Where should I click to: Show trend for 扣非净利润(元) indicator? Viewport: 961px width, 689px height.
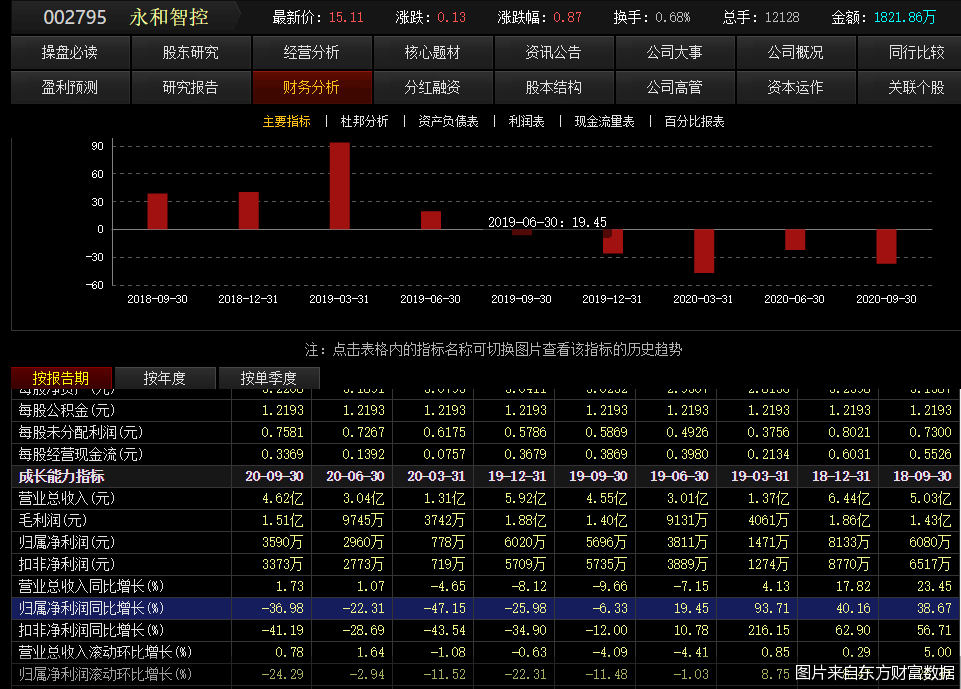(67, 565)
